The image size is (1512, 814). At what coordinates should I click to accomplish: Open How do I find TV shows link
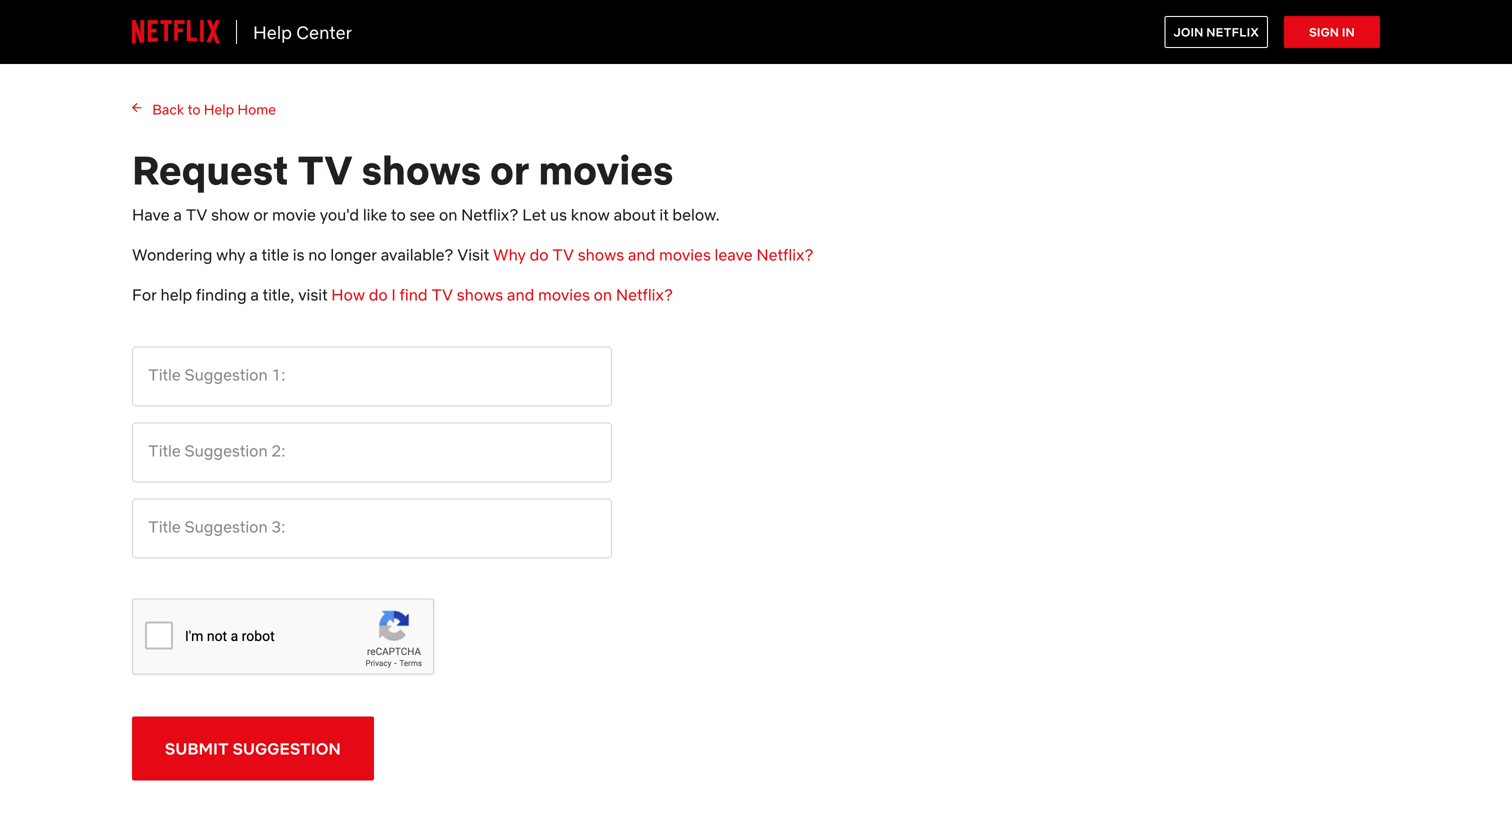[502, 295]
